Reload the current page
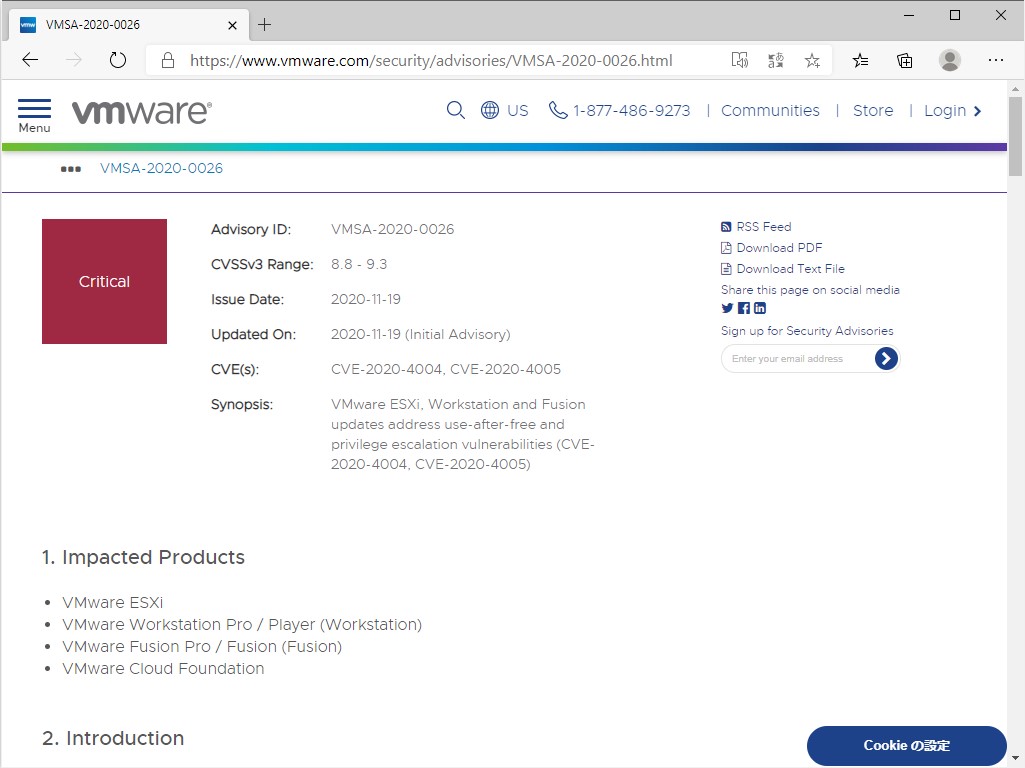 tap(118, 61)
